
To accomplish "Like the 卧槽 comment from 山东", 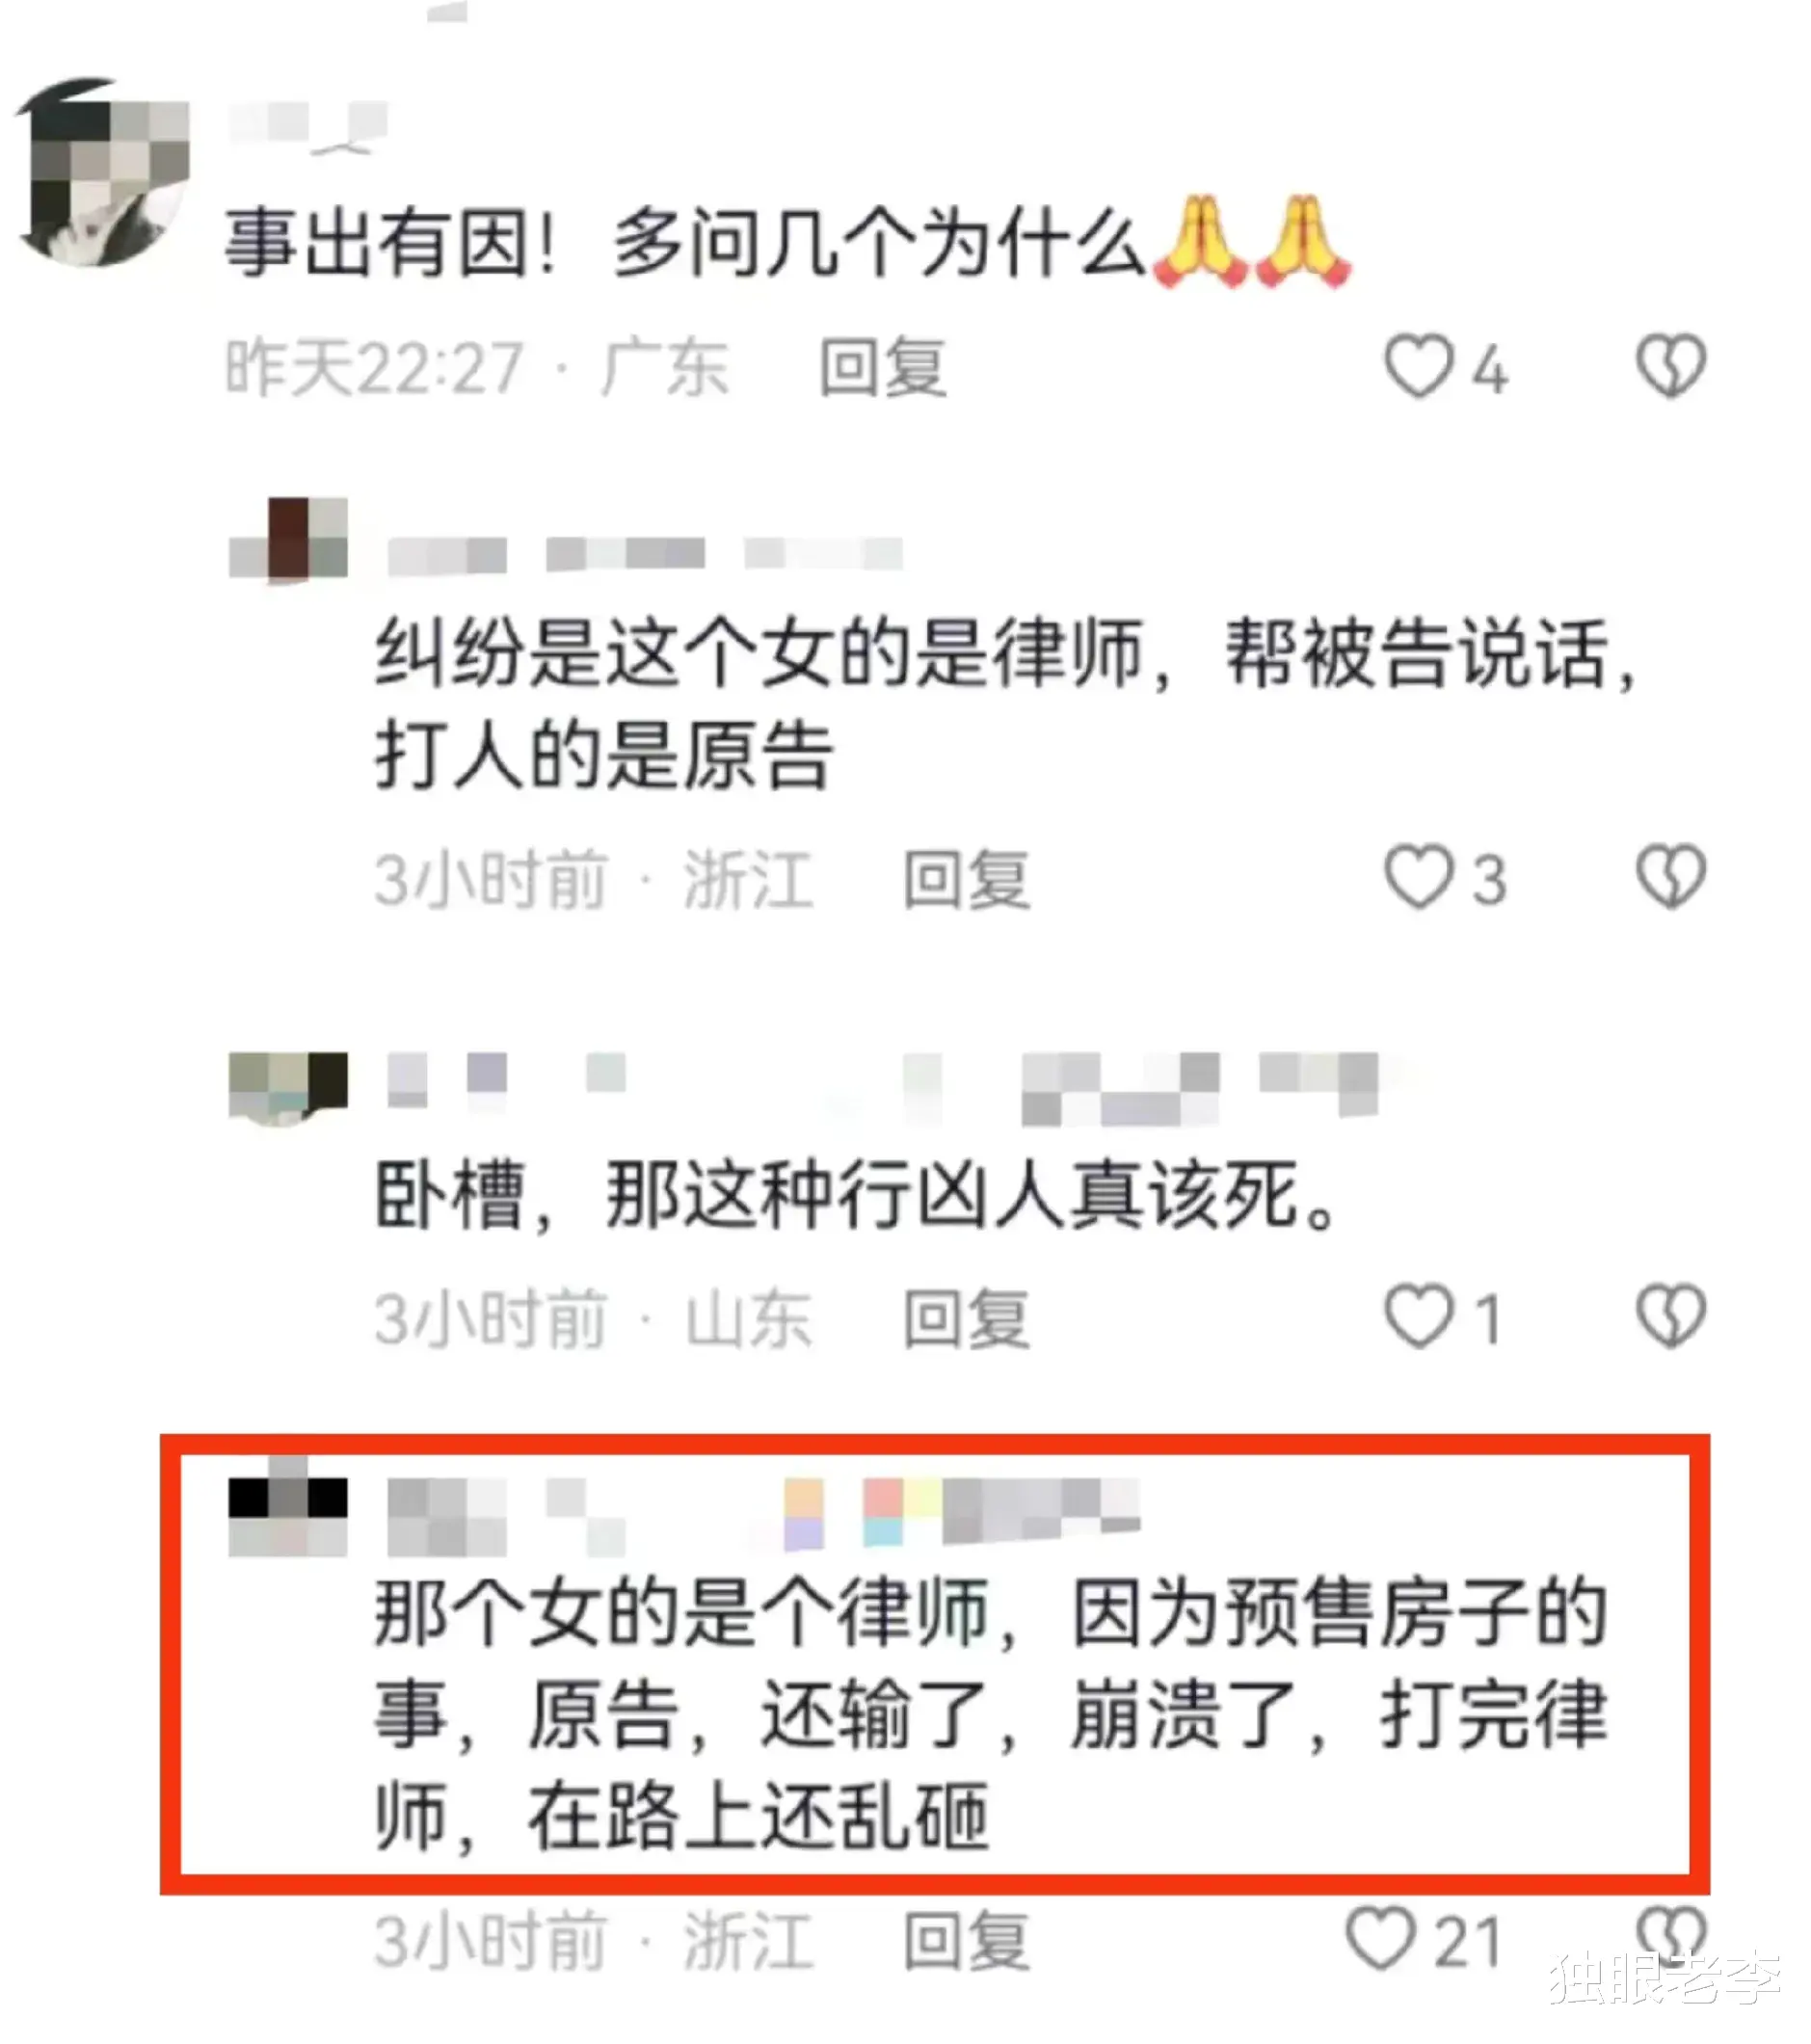I will (1418, 1316).
